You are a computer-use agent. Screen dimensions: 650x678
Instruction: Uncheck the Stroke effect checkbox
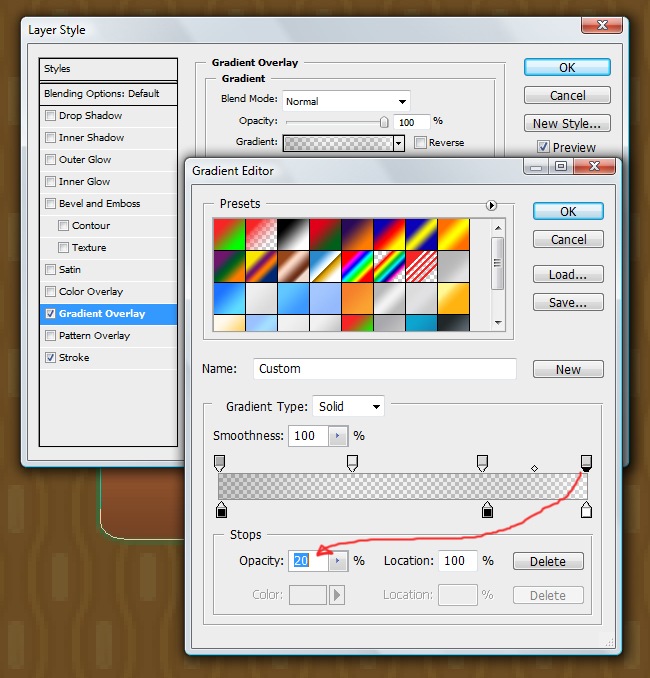[x=51, y=358]
